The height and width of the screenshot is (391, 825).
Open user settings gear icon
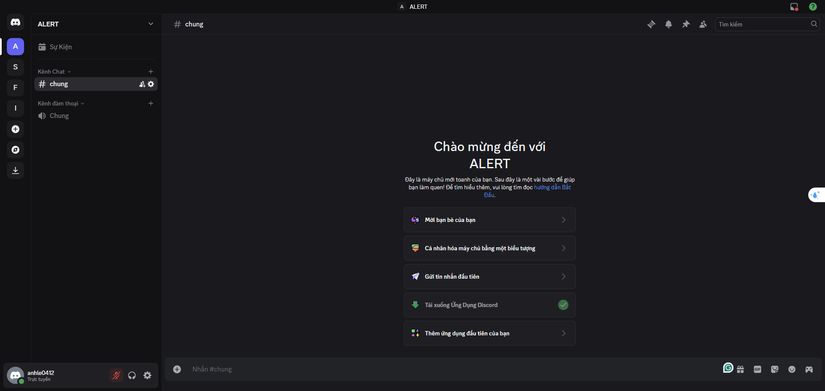coord(147,375)
